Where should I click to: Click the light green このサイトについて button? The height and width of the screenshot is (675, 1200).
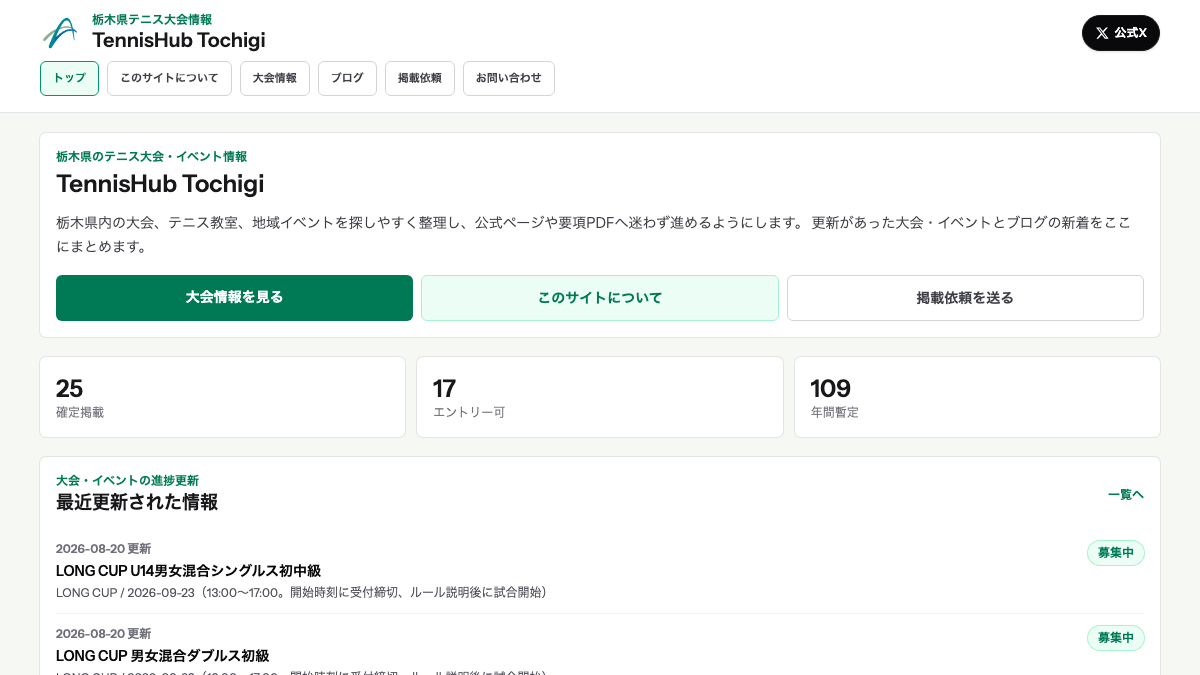tap(600, 298)
